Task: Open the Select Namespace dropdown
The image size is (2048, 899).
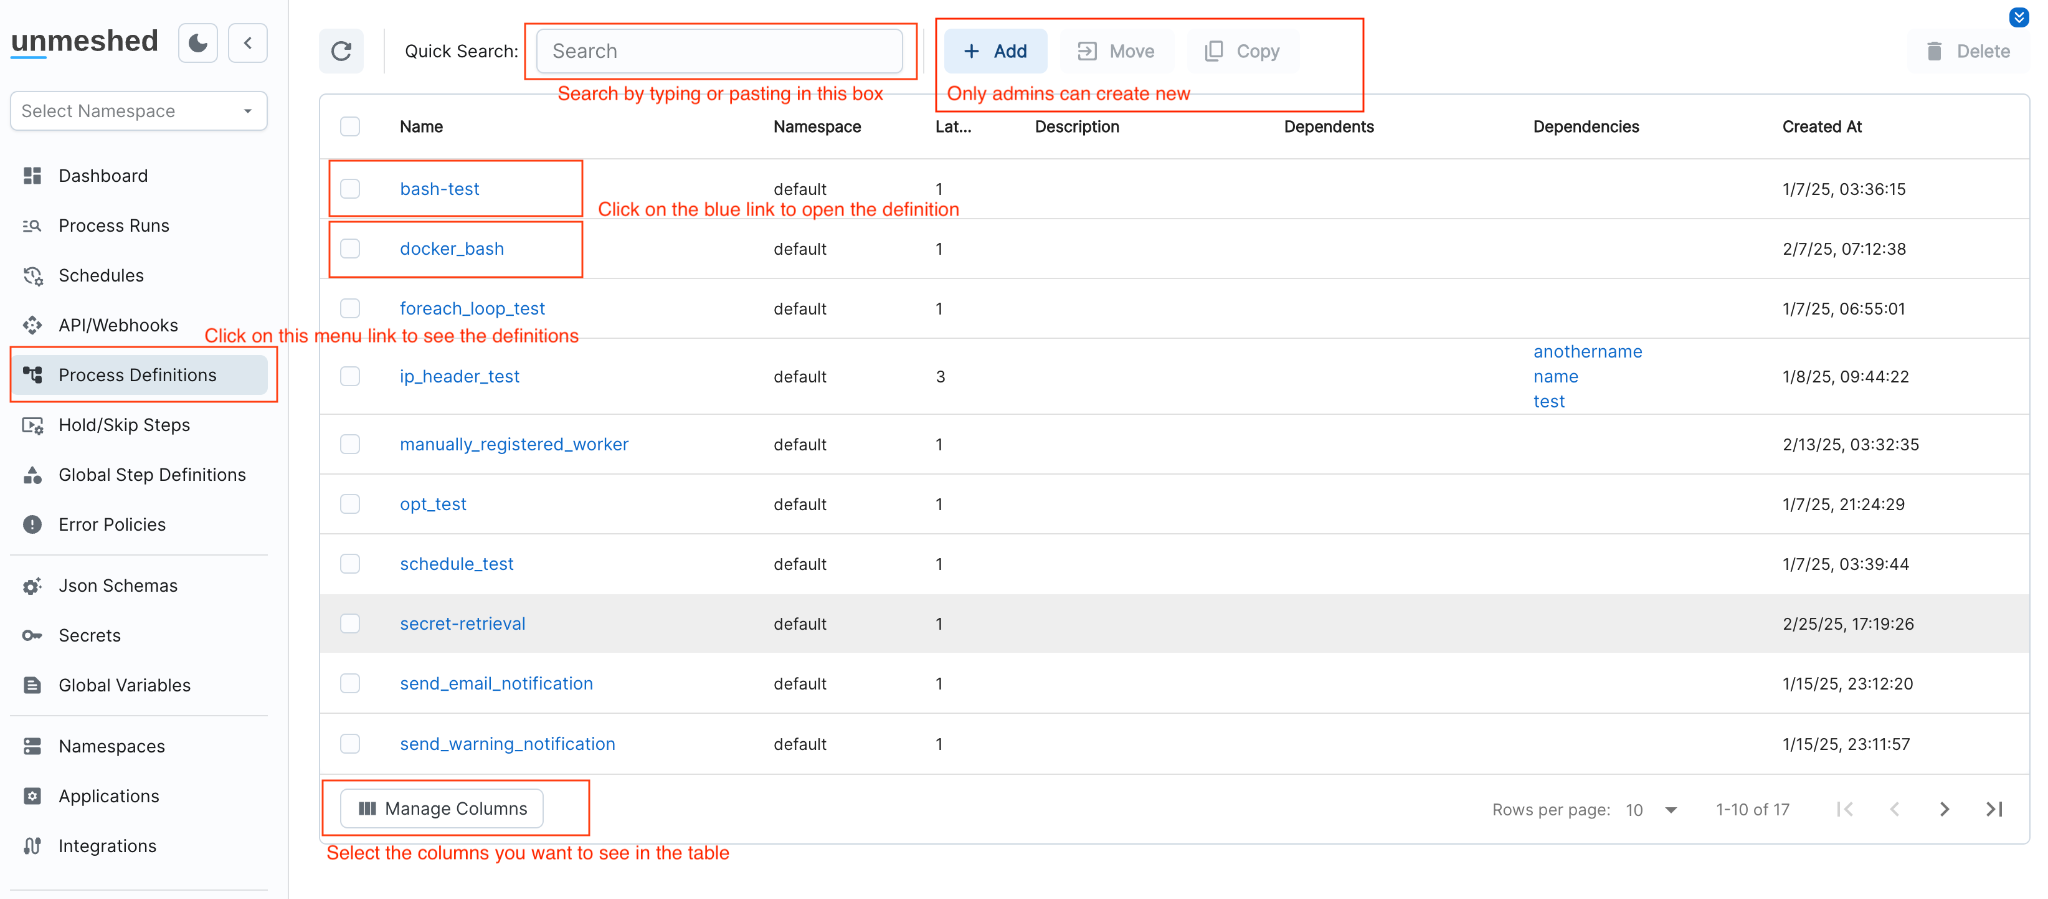Action: [x=138, y=111]
